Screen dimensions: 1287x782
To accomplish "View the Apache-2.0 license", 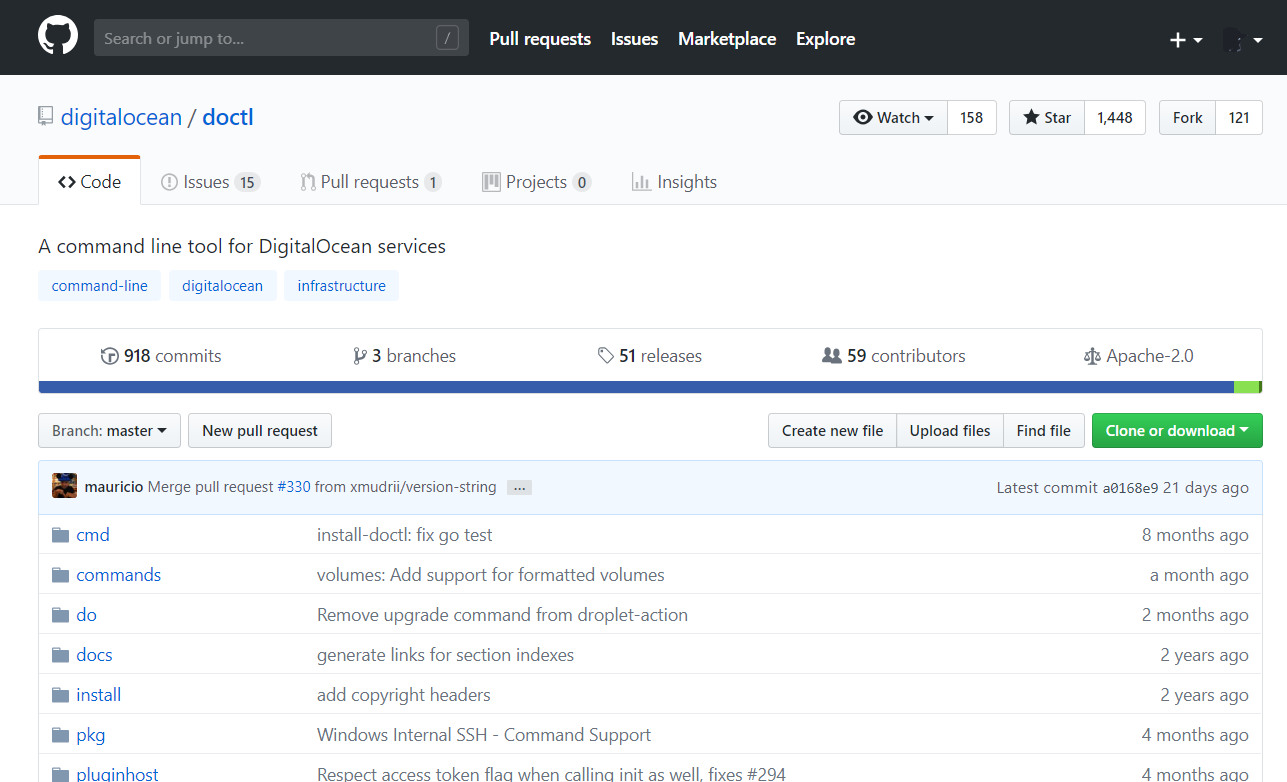I will point(1138,355).
